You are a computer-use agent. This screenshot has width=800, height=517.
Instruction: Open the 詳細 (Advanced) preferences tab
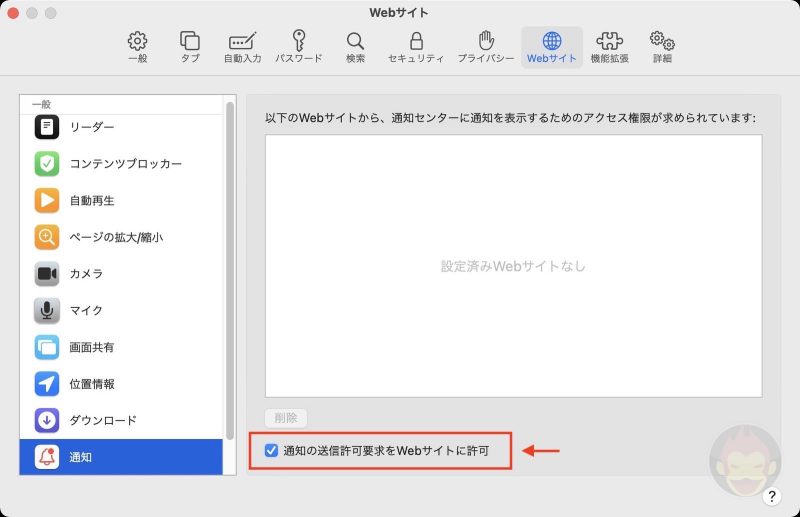pos(662,47)
